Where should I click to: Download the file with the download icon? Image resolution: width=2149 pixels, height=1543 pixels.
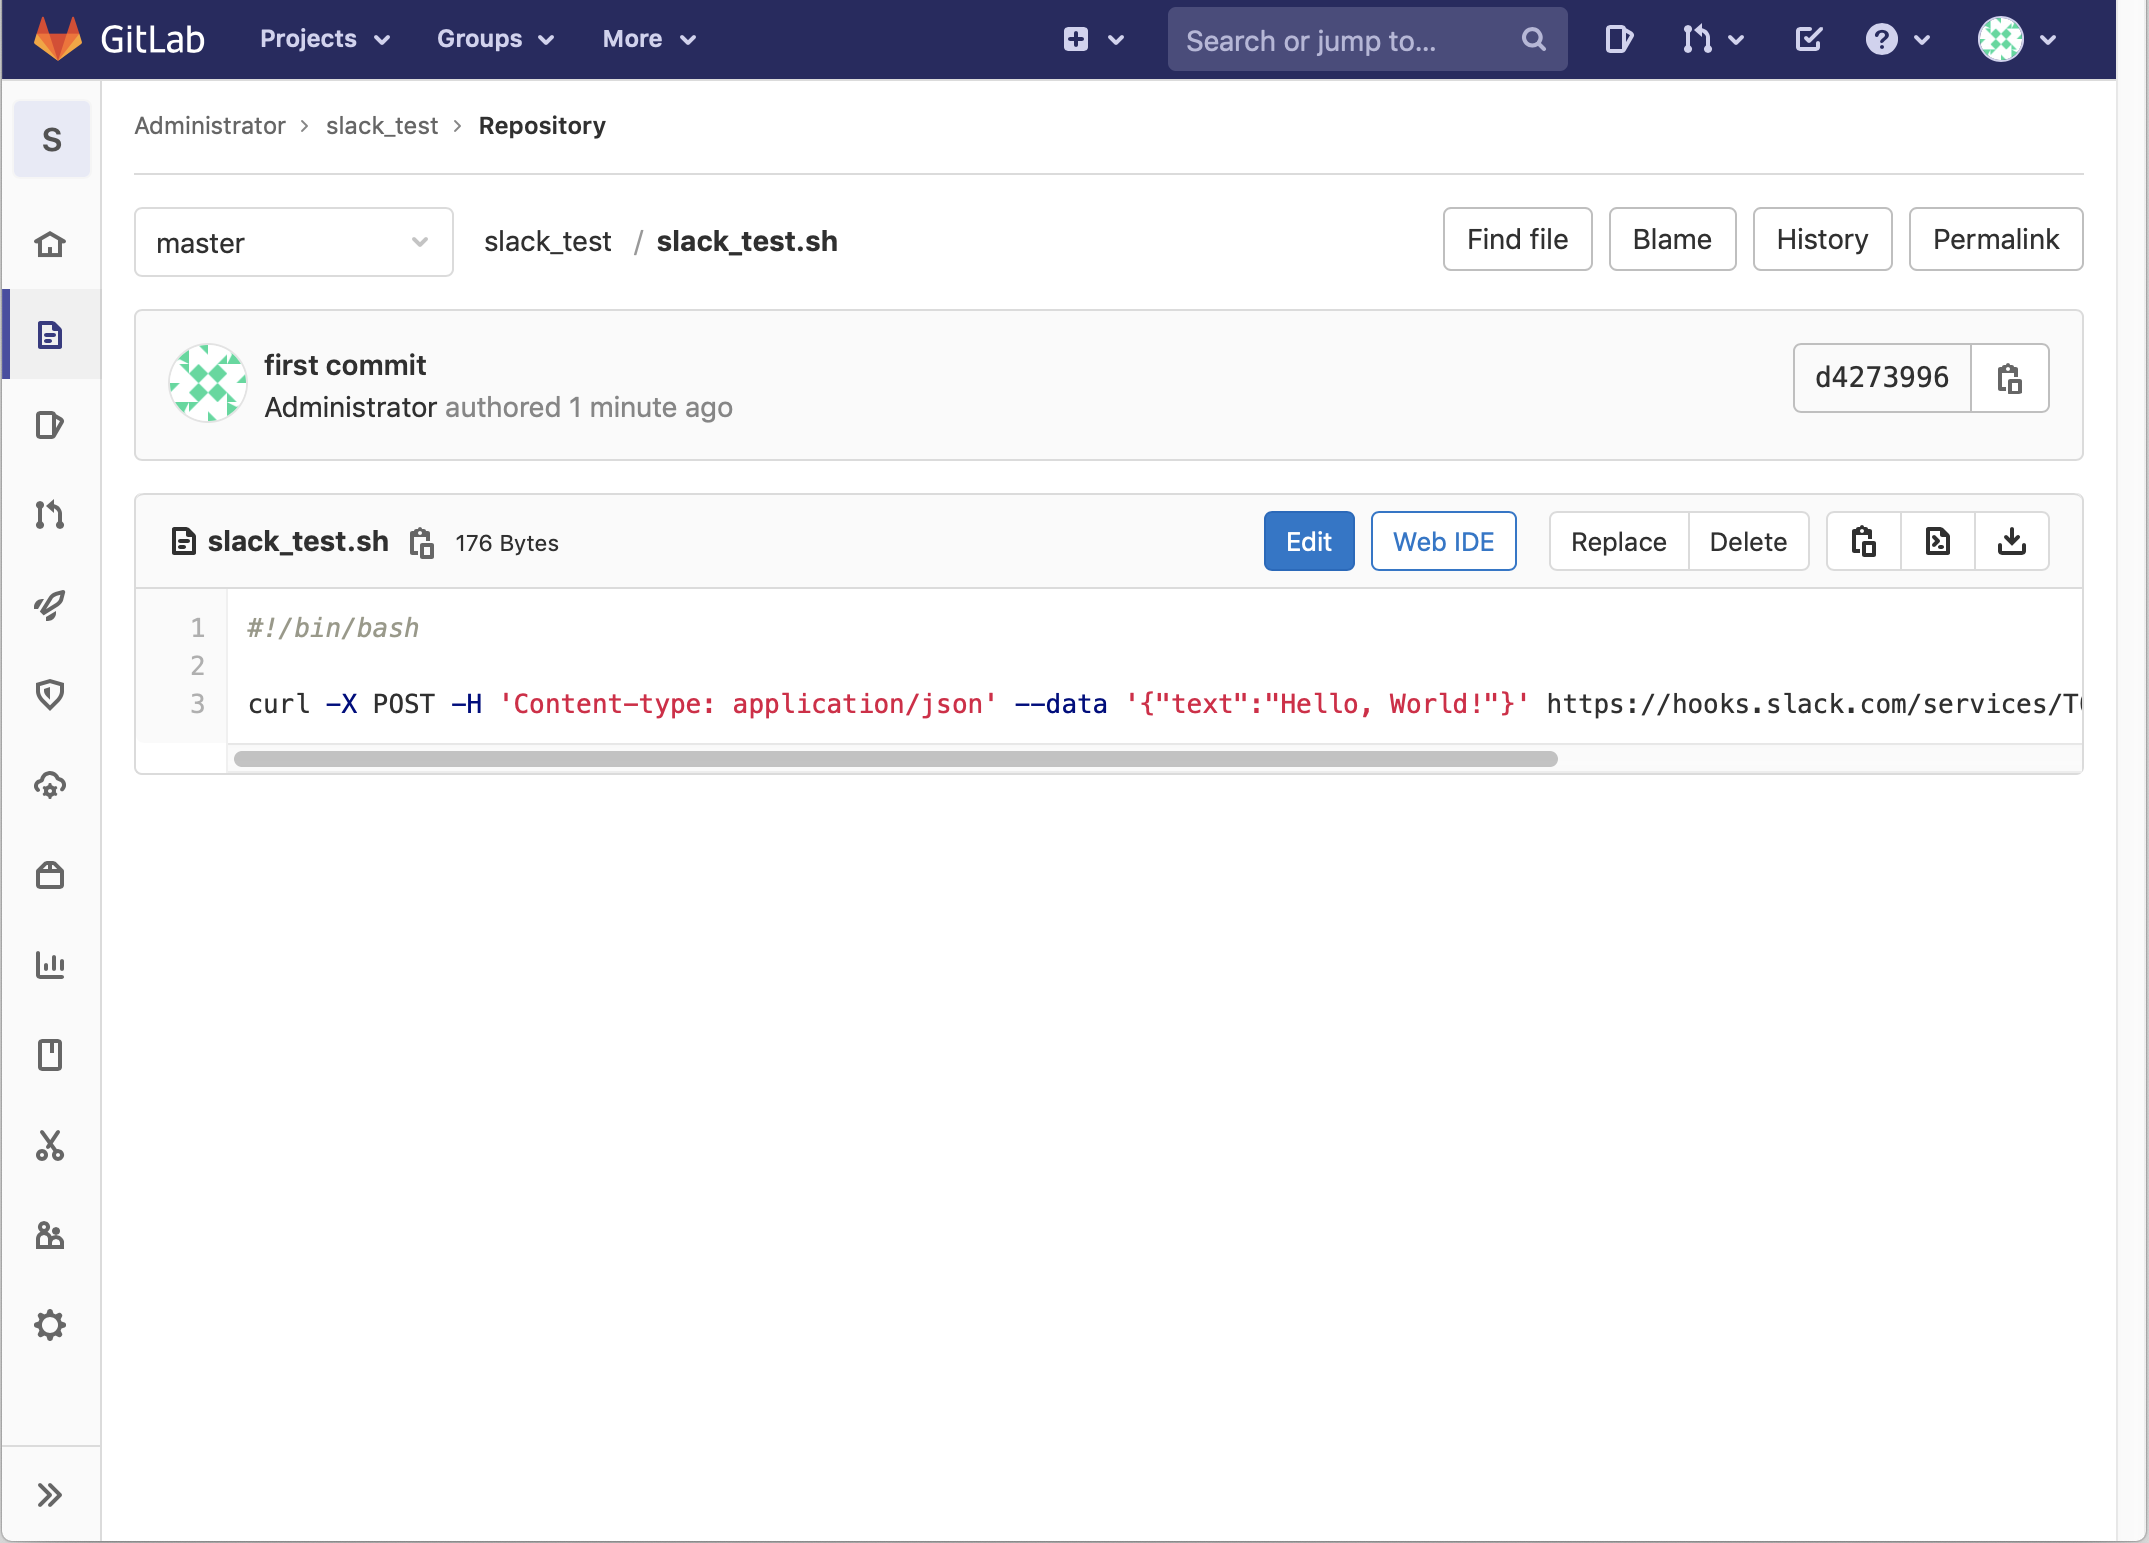(x=2012, y=541)
